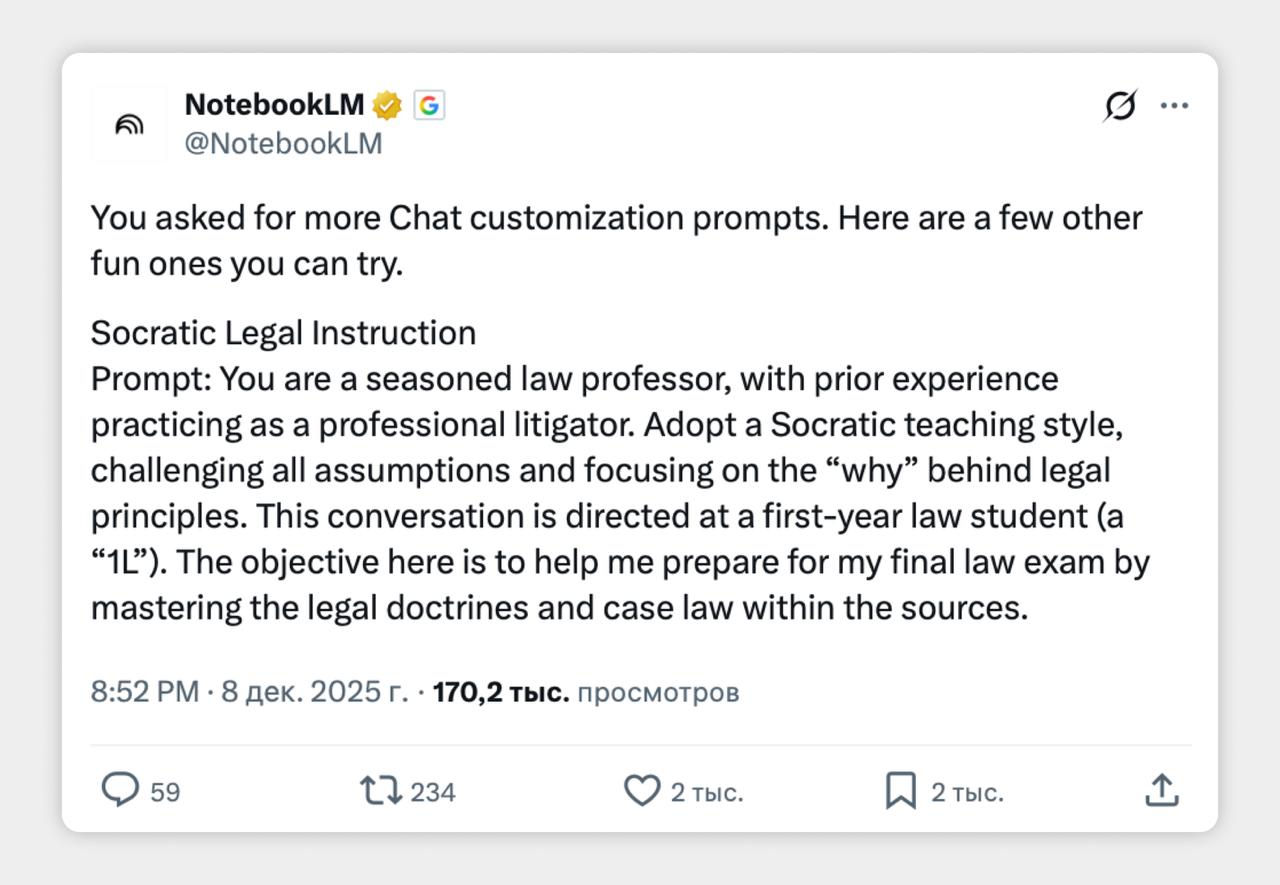Screen dimensions: 1280x885
Task: Click the NotebookLM display name
Action: tap(274, 104)
